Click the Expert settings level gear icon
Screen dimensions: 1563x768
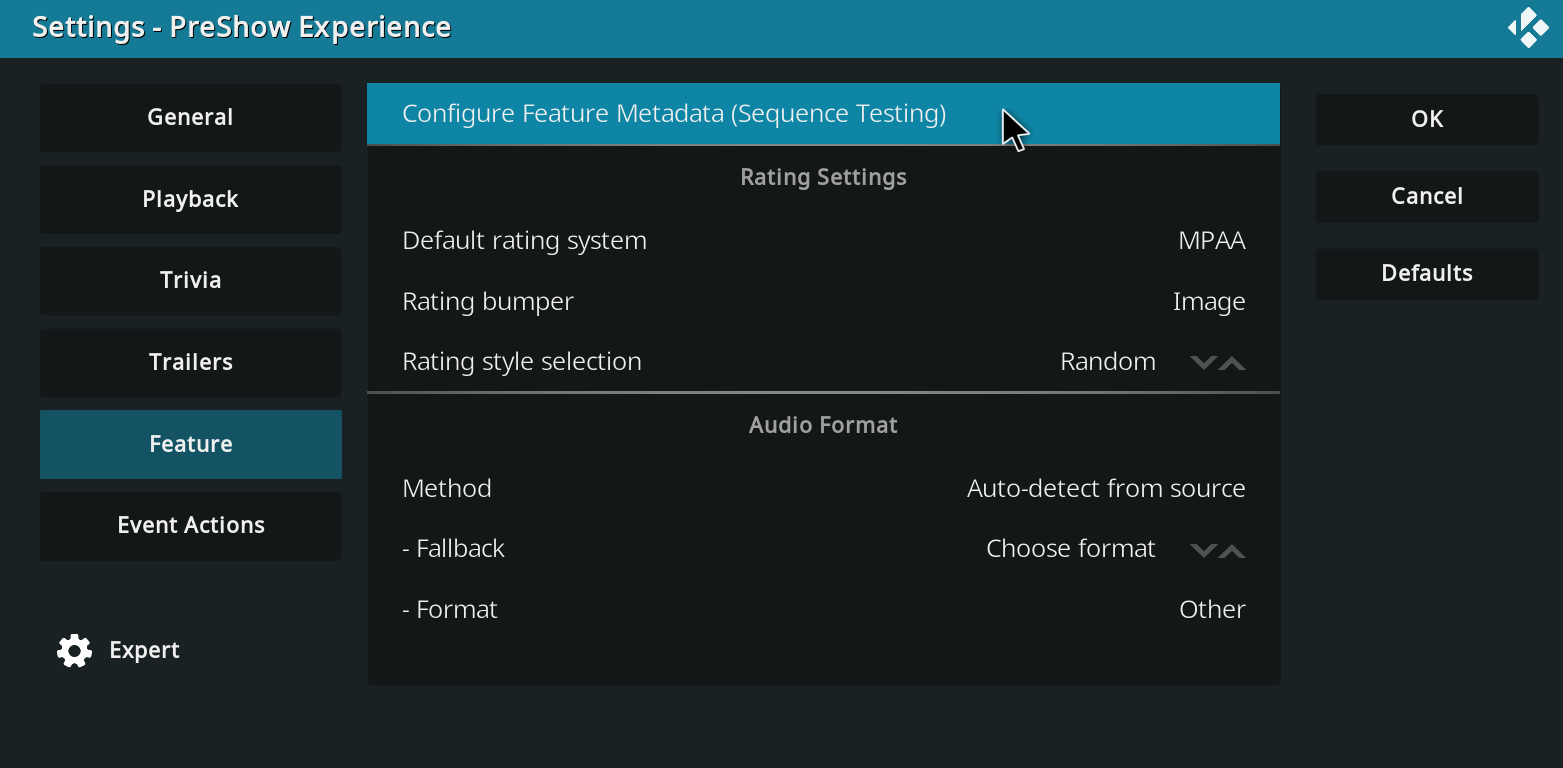pos(74,650)
